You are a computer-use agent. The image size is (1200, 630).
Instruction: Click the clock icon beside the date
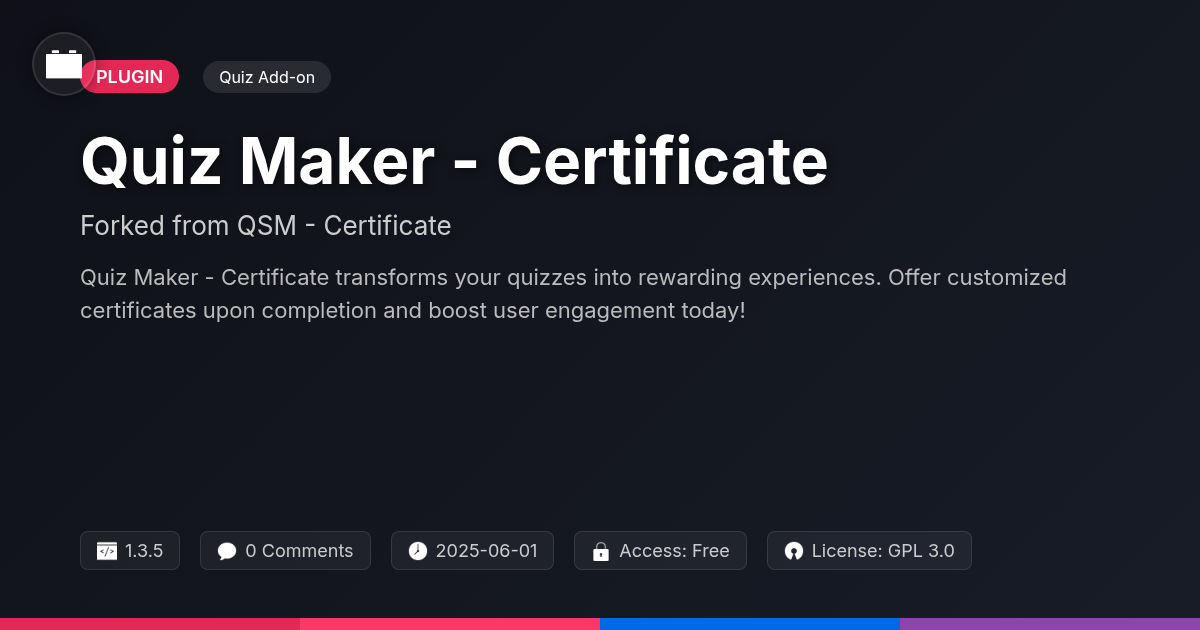[x=417, y=551]
